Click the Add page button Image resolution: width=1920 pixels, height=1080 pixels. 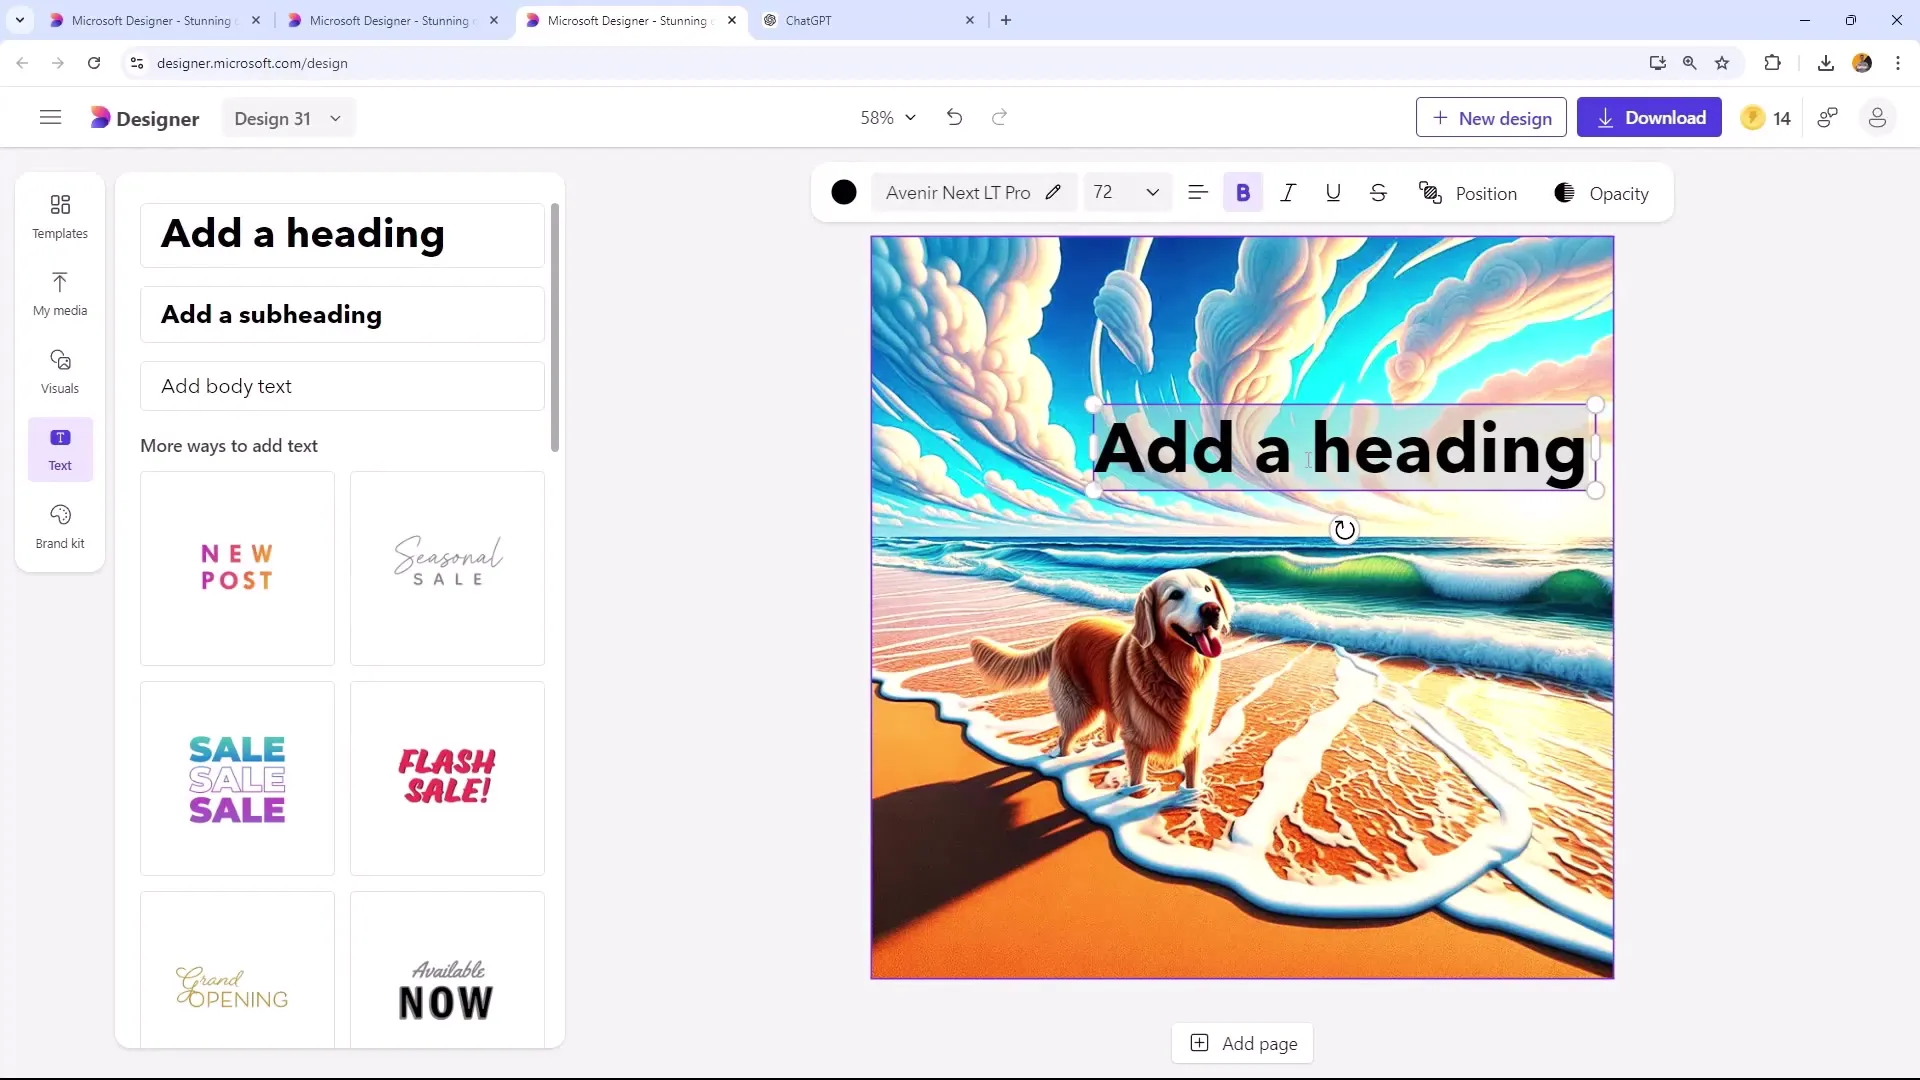click(x=1245, y=1043)
